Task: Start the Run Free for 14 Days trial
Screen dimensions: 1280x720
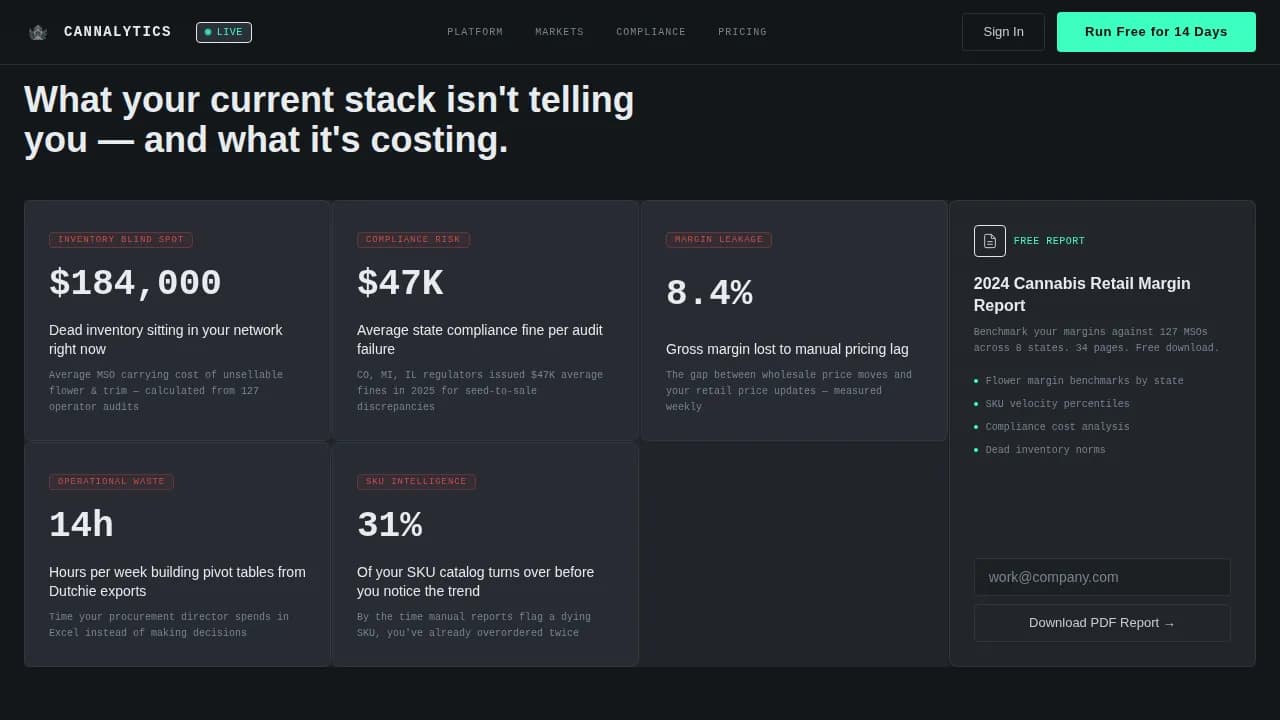Action: pos(1156,32)
